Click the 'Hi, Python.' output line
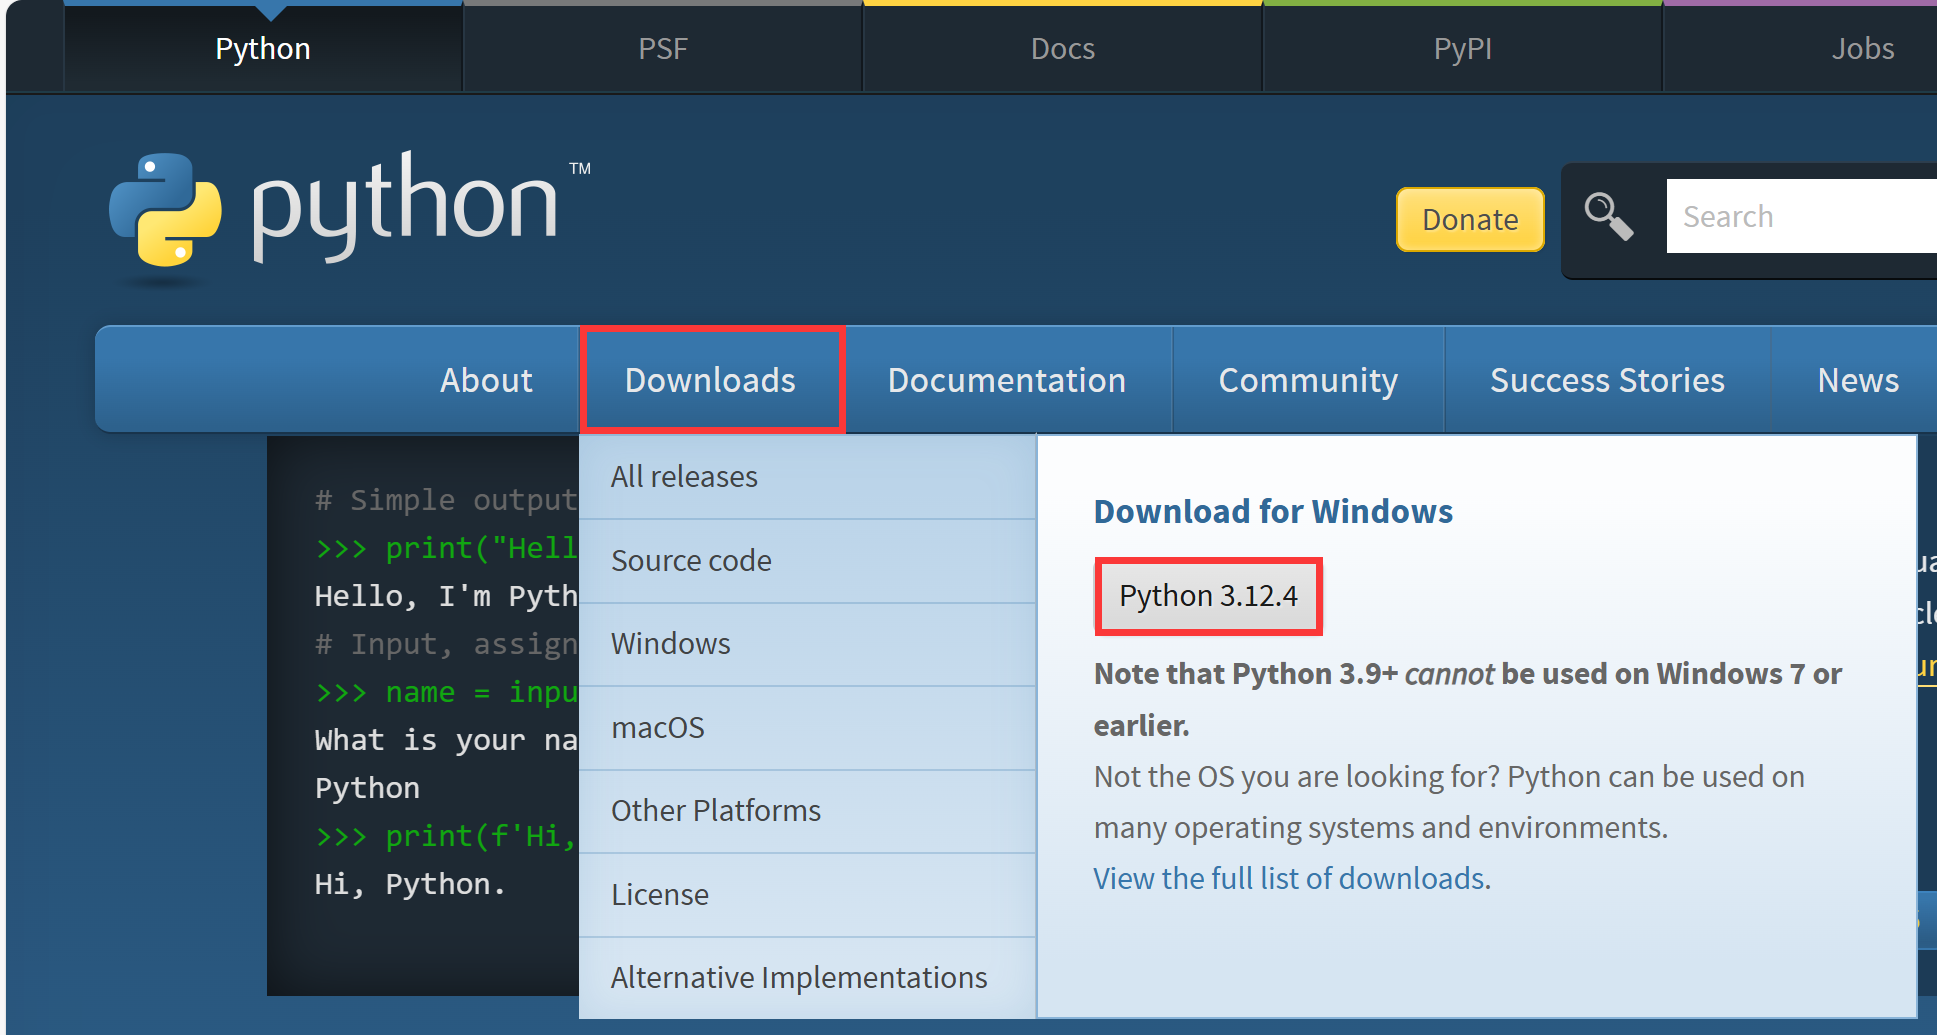1937x1035 pixels. 410,884
